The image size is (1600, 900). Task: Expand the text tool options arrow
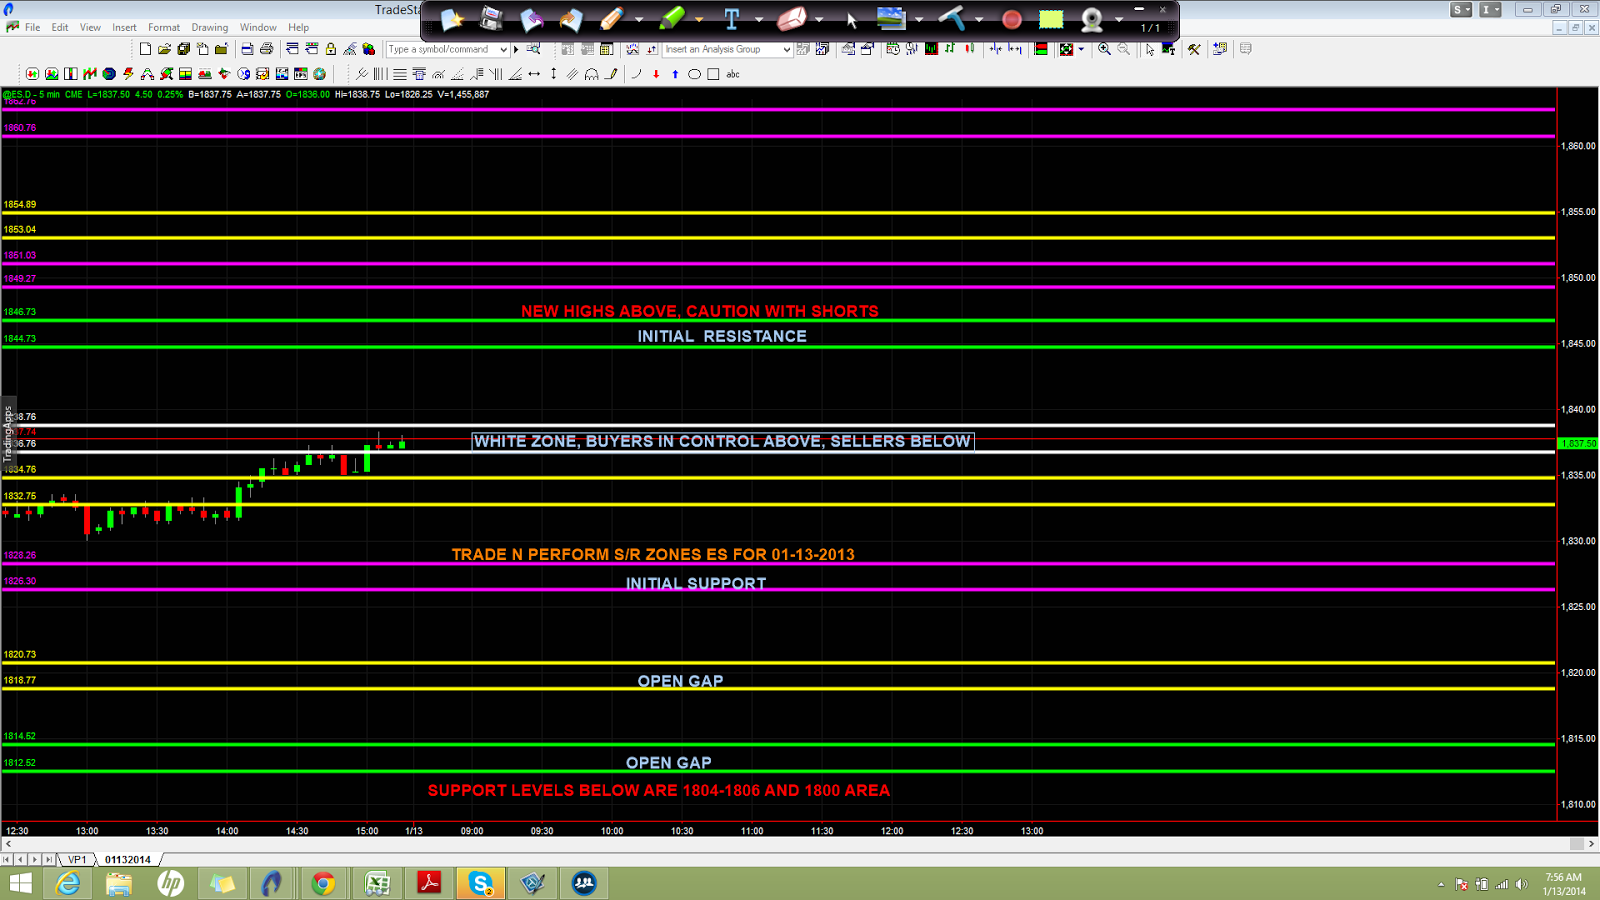pos(759,19)
